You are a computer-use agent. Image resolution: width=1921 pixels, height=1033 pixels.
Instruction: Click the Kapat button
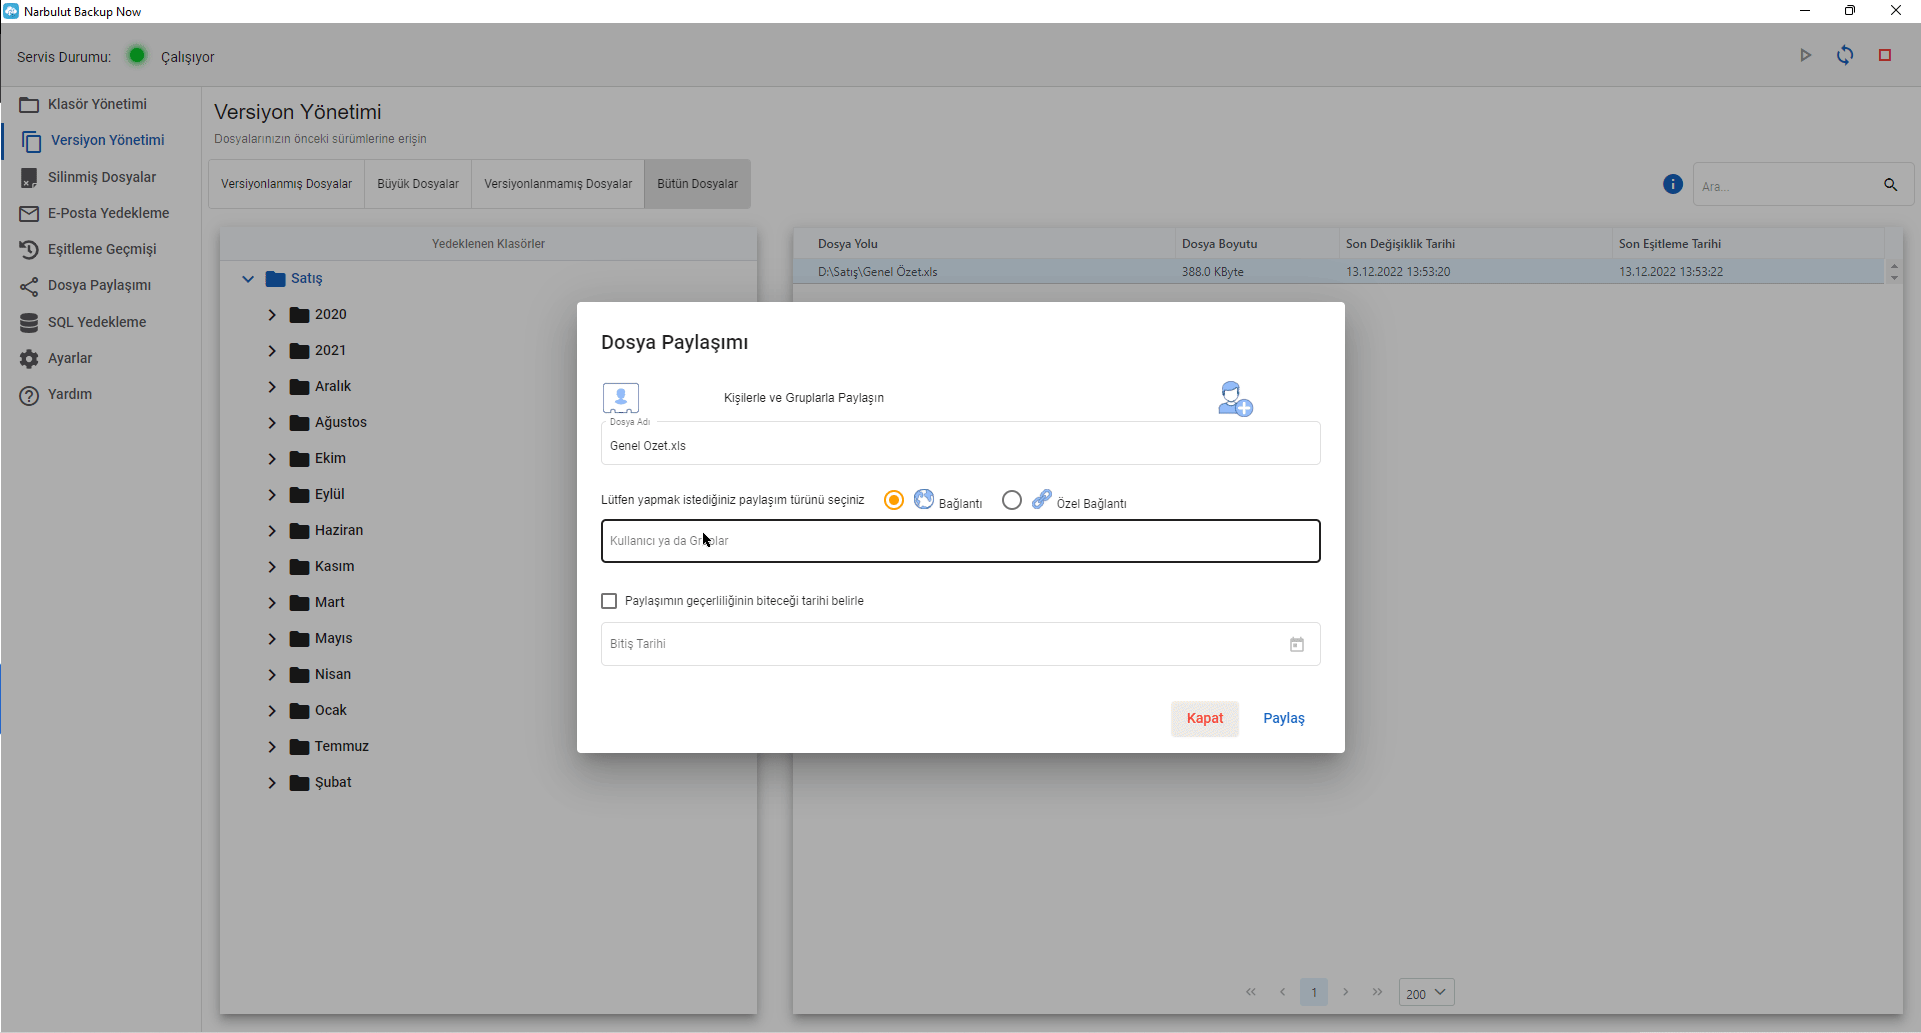point(1204,719)
